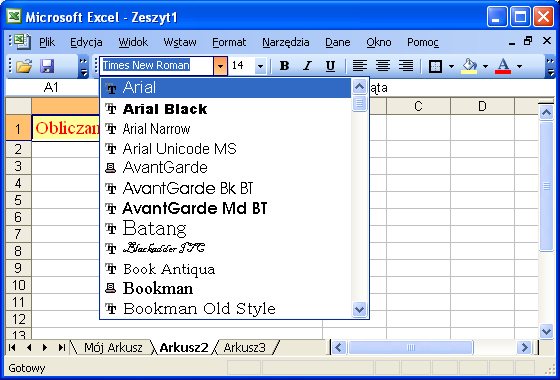
Task: Click the Save floppy disk icon
Action: 47,66
